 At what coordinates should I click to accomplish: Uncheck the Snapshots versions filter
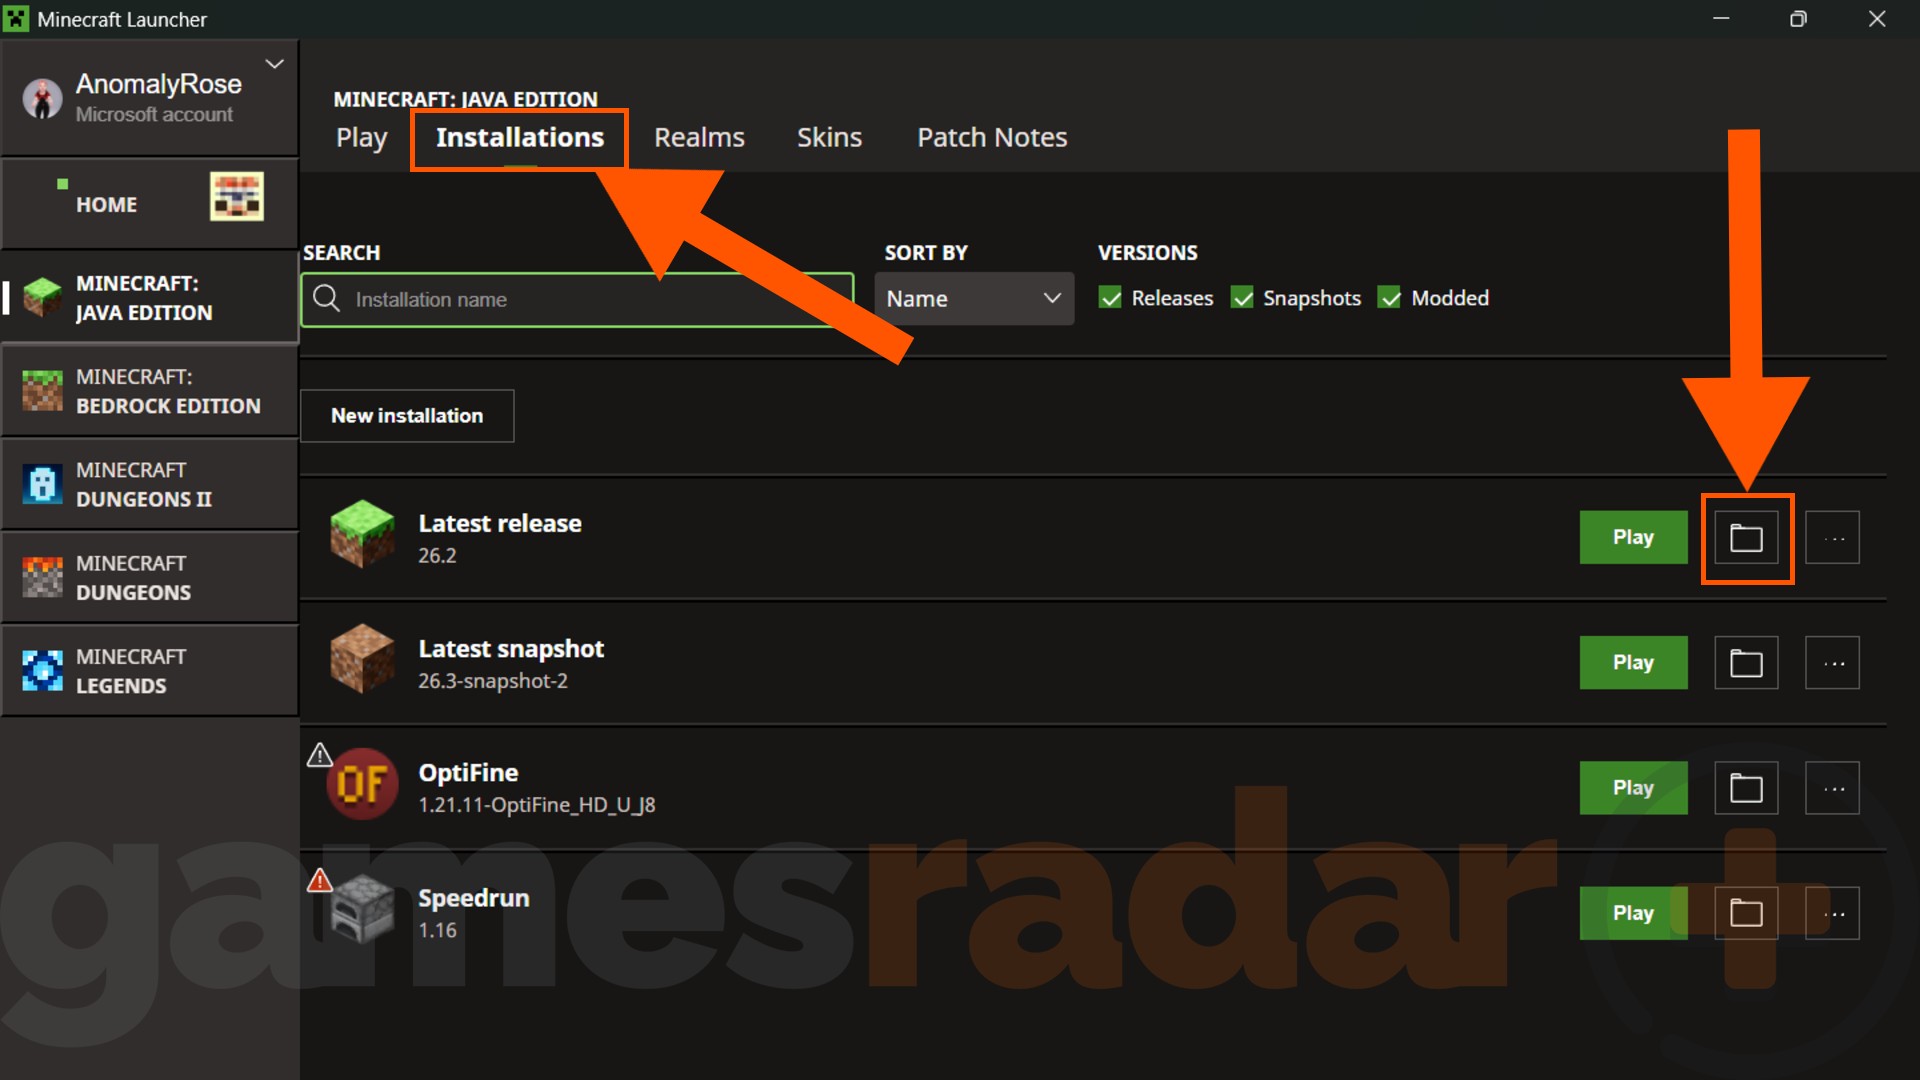1242,298
